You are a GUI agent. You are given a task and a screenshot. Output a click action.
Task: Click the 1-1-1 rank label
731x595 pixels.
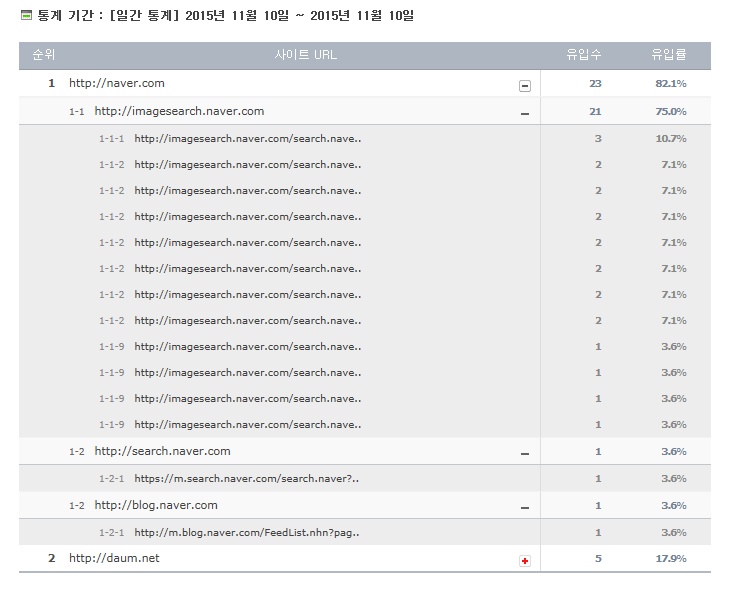tap(111, 139)
